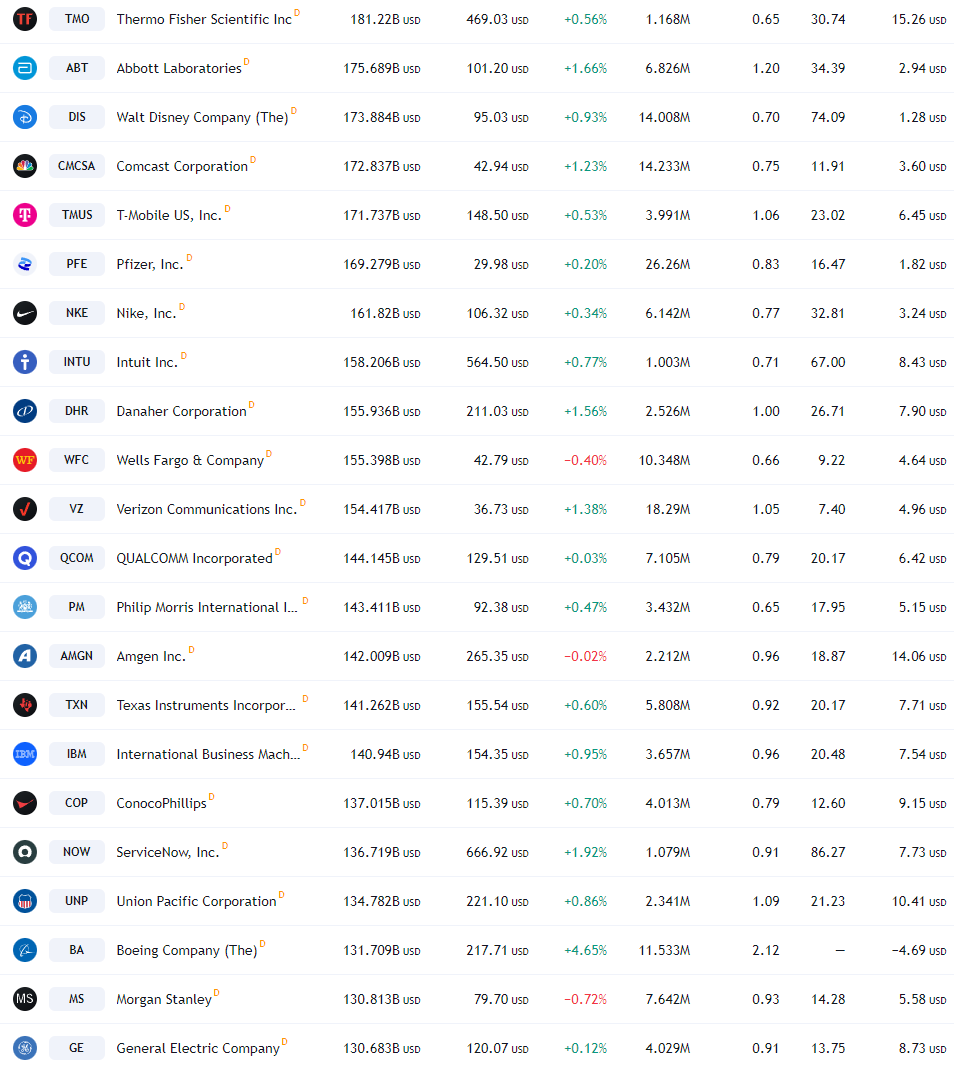The width and height of the screenshot is (954, 1071).
Task: Select the WFC ticker badge
Action: point(76,460)
